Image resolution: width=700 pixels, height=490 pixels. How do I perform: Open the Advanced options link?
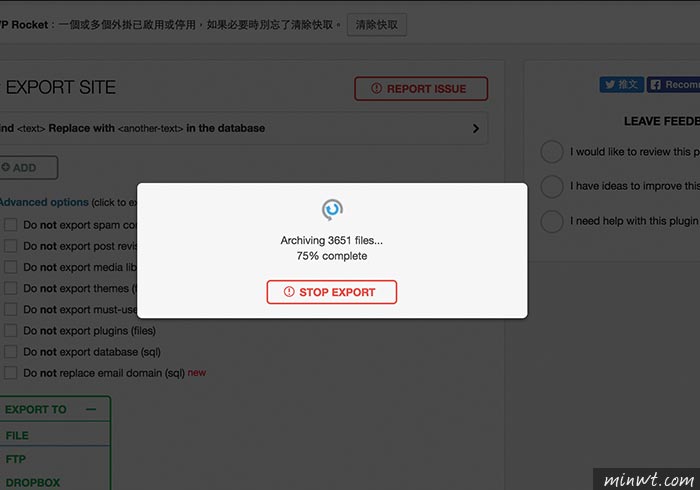pyautogui.click(x=44, y=202)
